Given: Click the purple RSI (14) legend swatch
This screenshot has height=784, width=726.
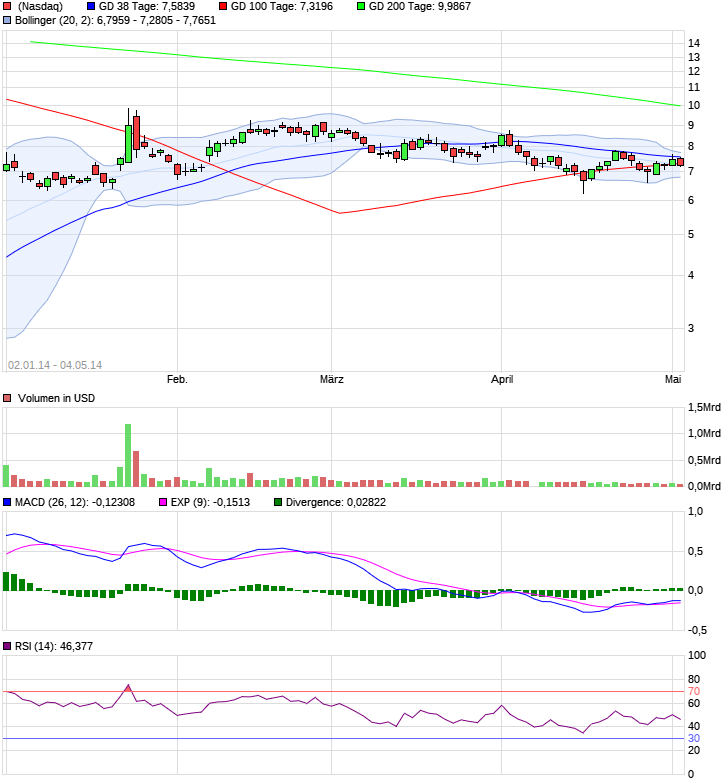Looking at the screenshot, I should (x=7, y=646).
